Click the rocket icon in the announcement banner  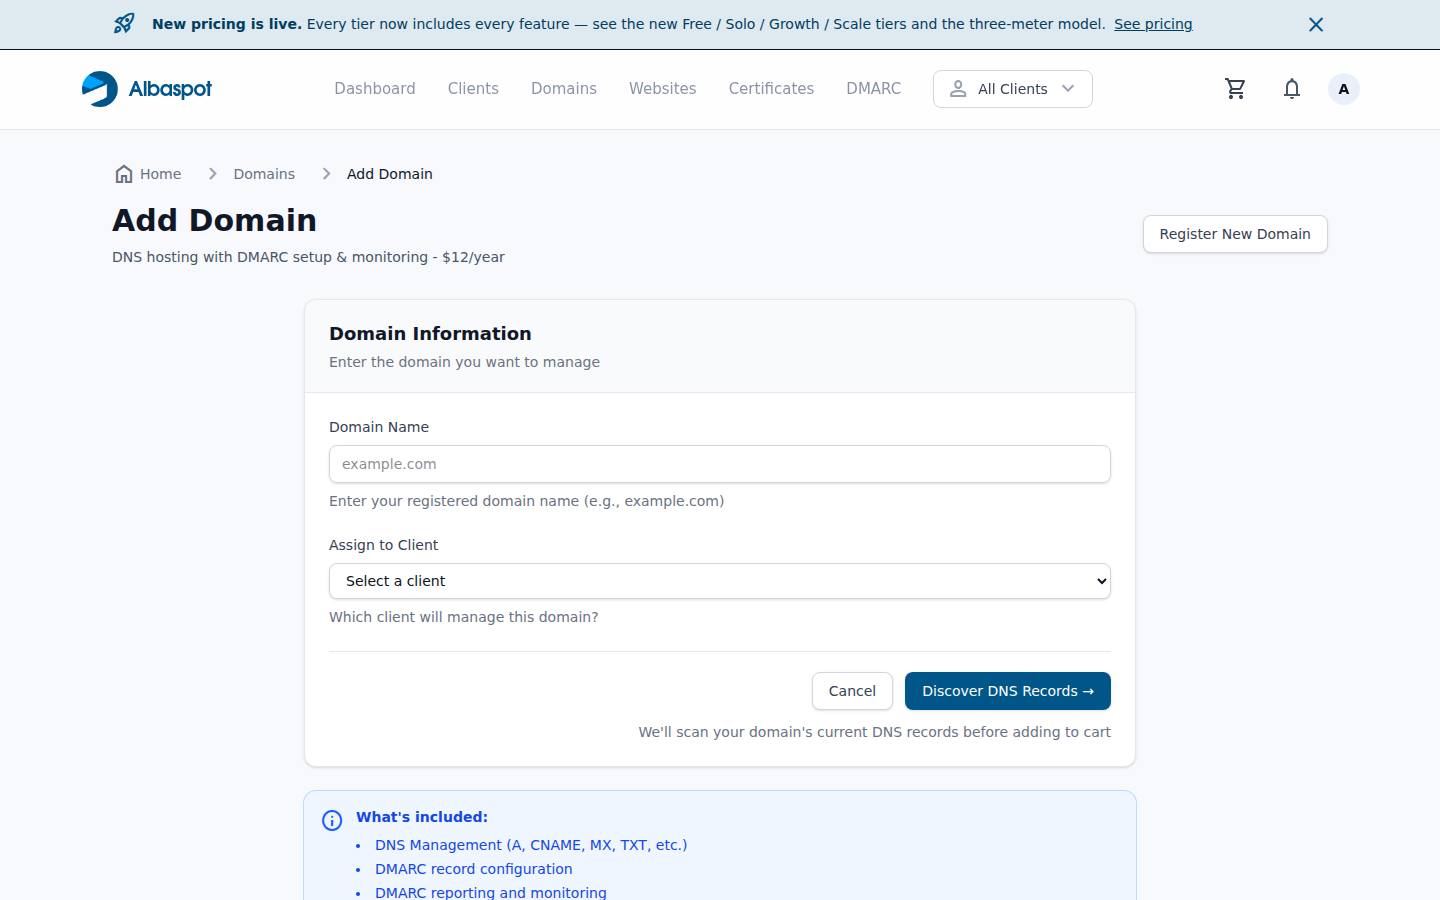(124, 24)
